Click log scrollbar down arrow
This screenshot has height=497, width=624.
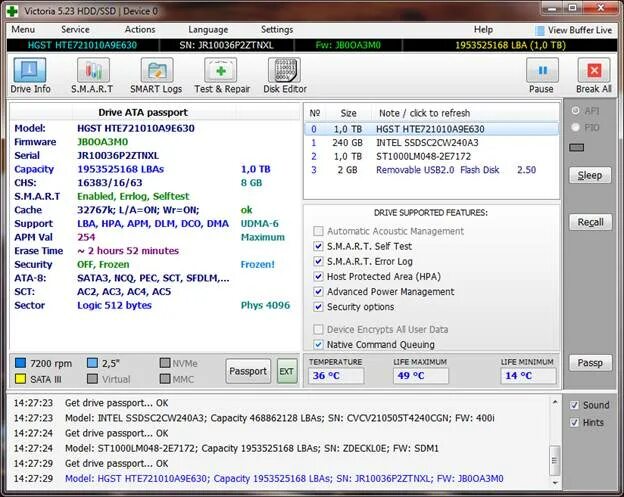(x=555, y=483)
